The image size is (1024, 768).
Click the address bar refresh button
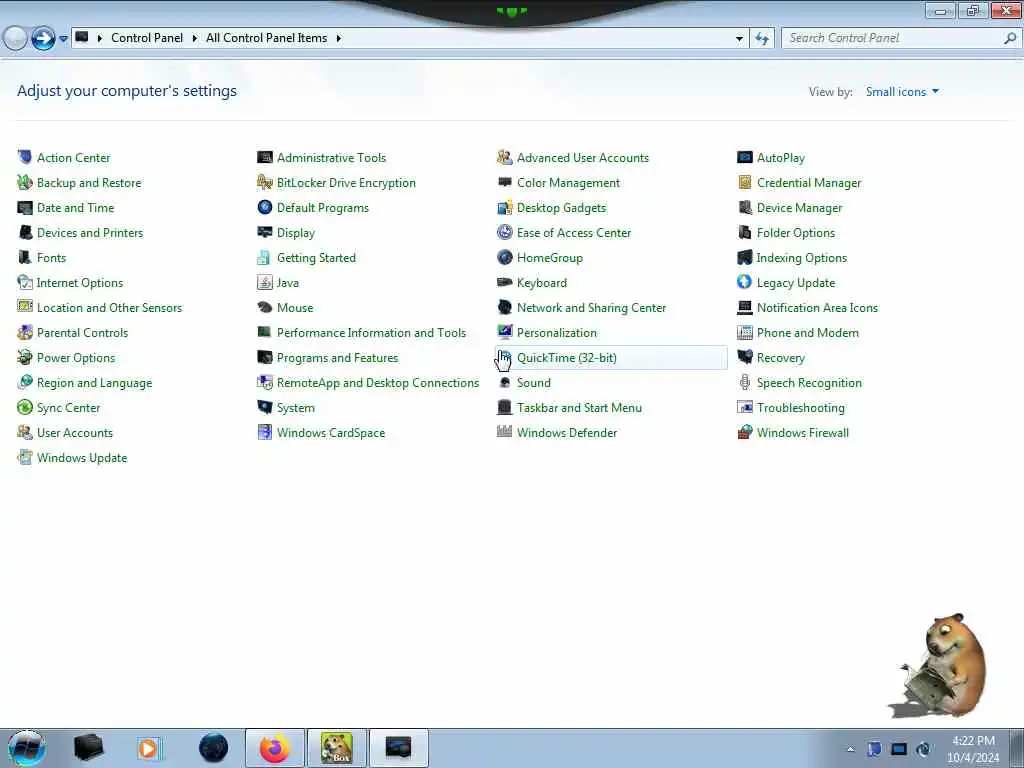761,39
